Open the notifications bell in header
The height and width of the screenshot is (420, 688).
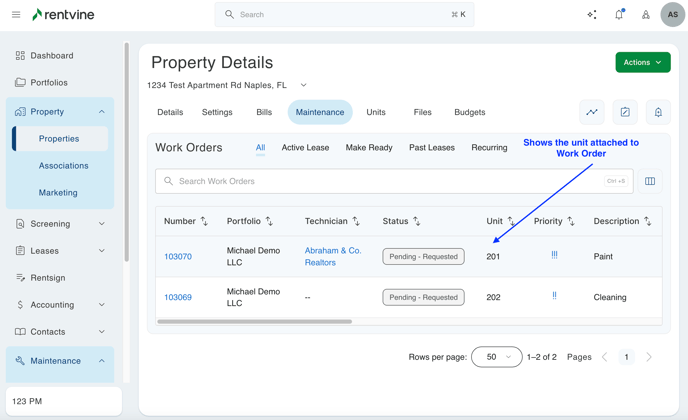pyautogui.click(x=619, y=15)
